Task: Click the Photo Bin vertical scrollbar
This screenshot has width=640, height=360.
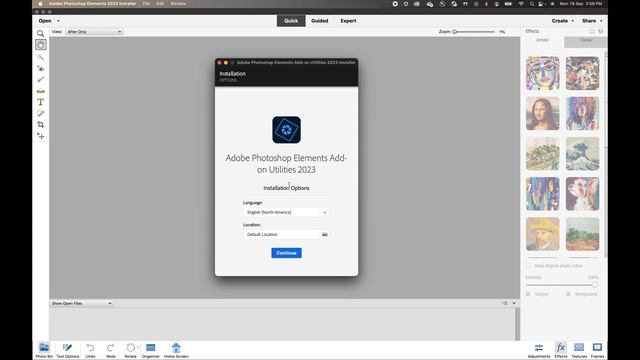Action: [518, 324]
